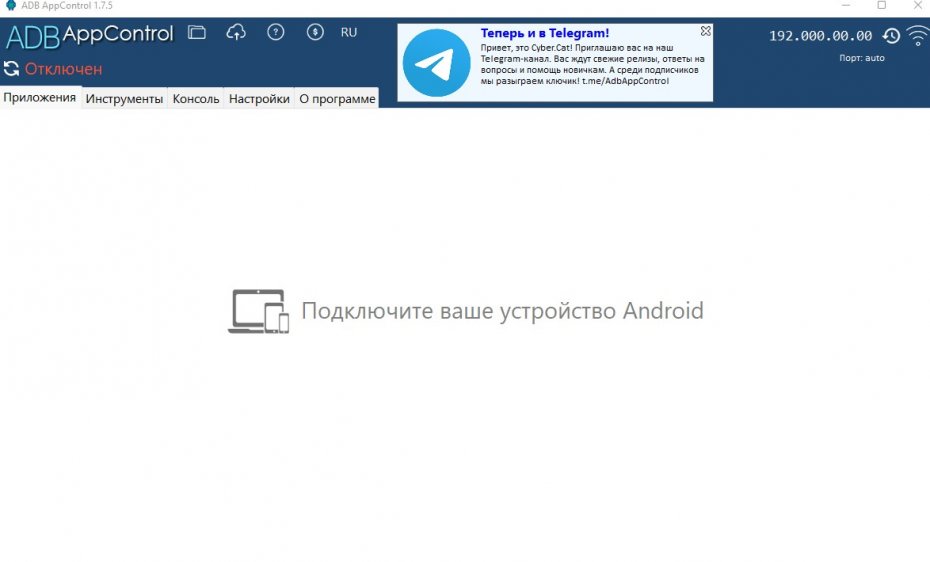Image resolution: width=930 pixels, height=562 pixels.
Task: Click the app icon in title bar
Action: 11,5
